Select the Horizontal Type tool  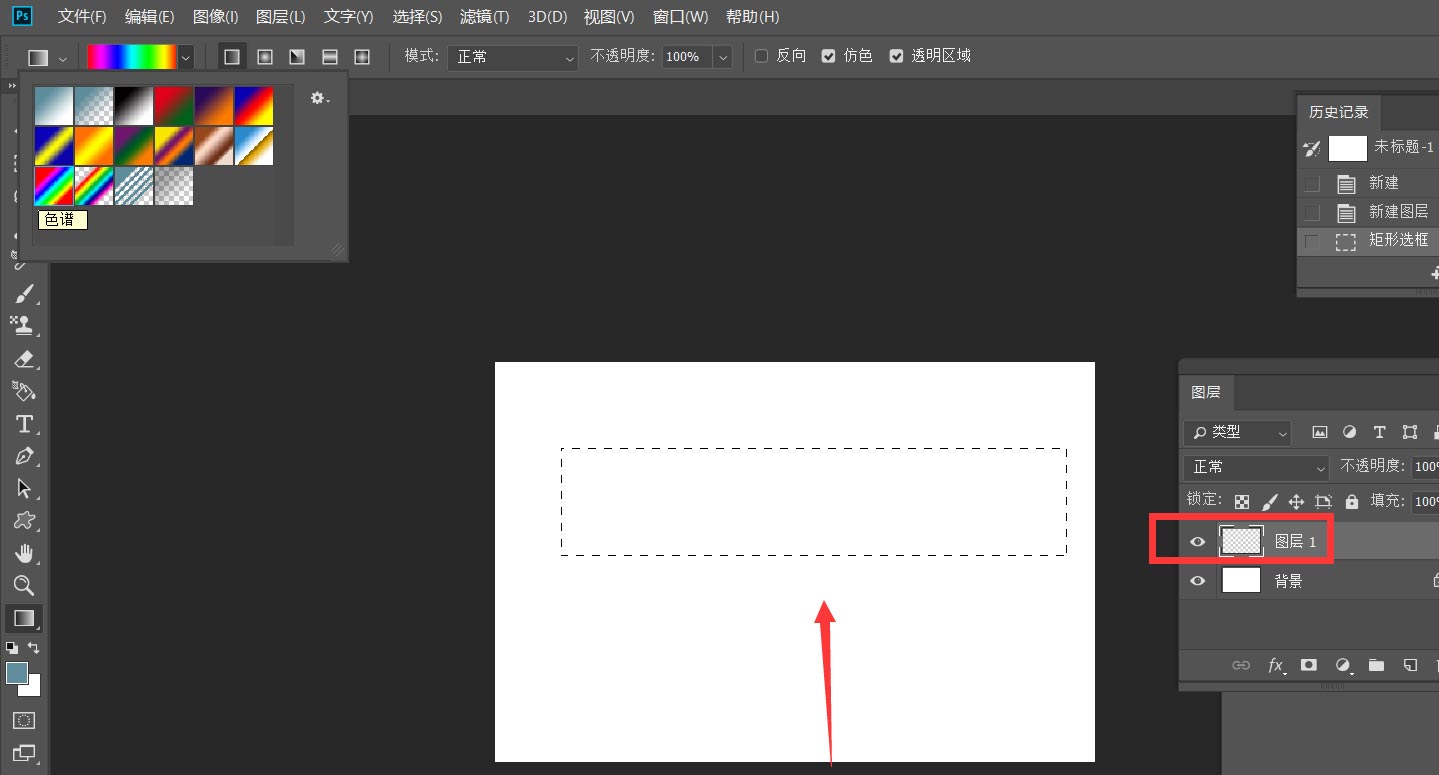(x=25, y=424)
